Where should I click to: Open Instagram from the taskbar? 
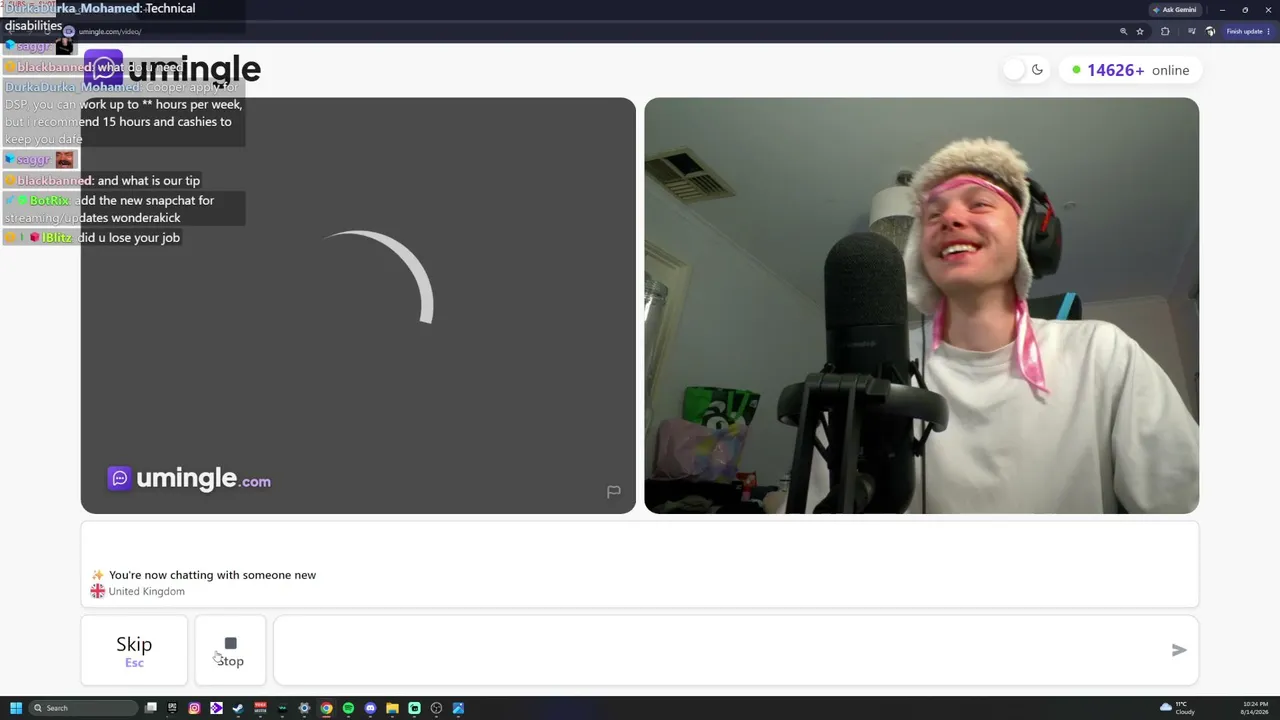194,708
